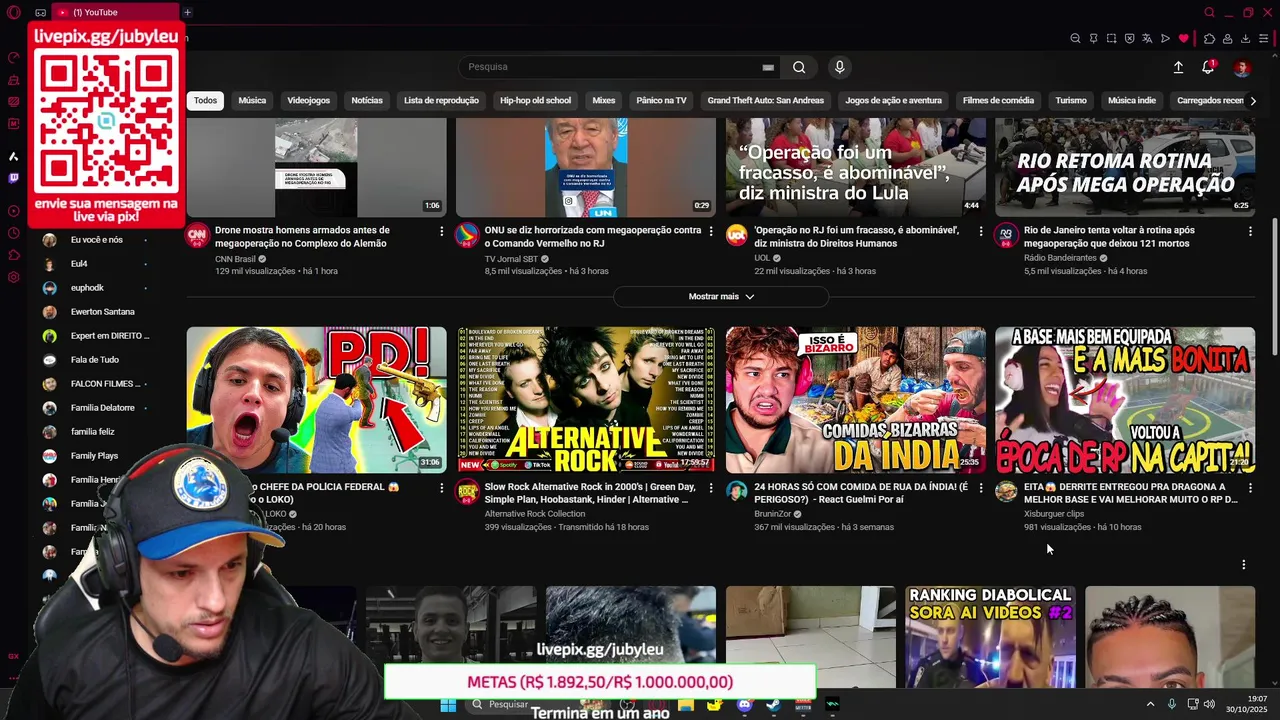
Task: Select the Todos filter chip
Action: 205,100
